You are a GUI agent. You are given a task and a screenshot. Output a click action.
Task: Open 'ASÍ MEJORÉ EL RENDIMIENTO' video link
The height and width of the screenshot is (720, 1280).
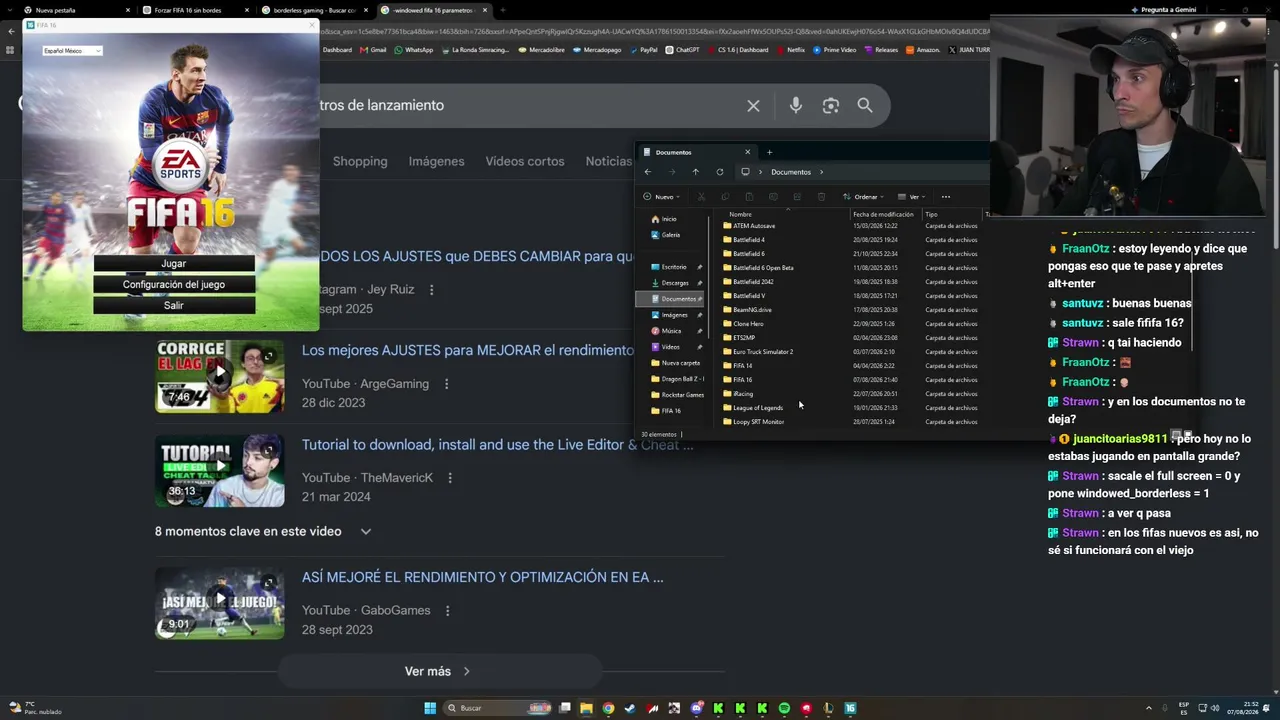(483, 577)
